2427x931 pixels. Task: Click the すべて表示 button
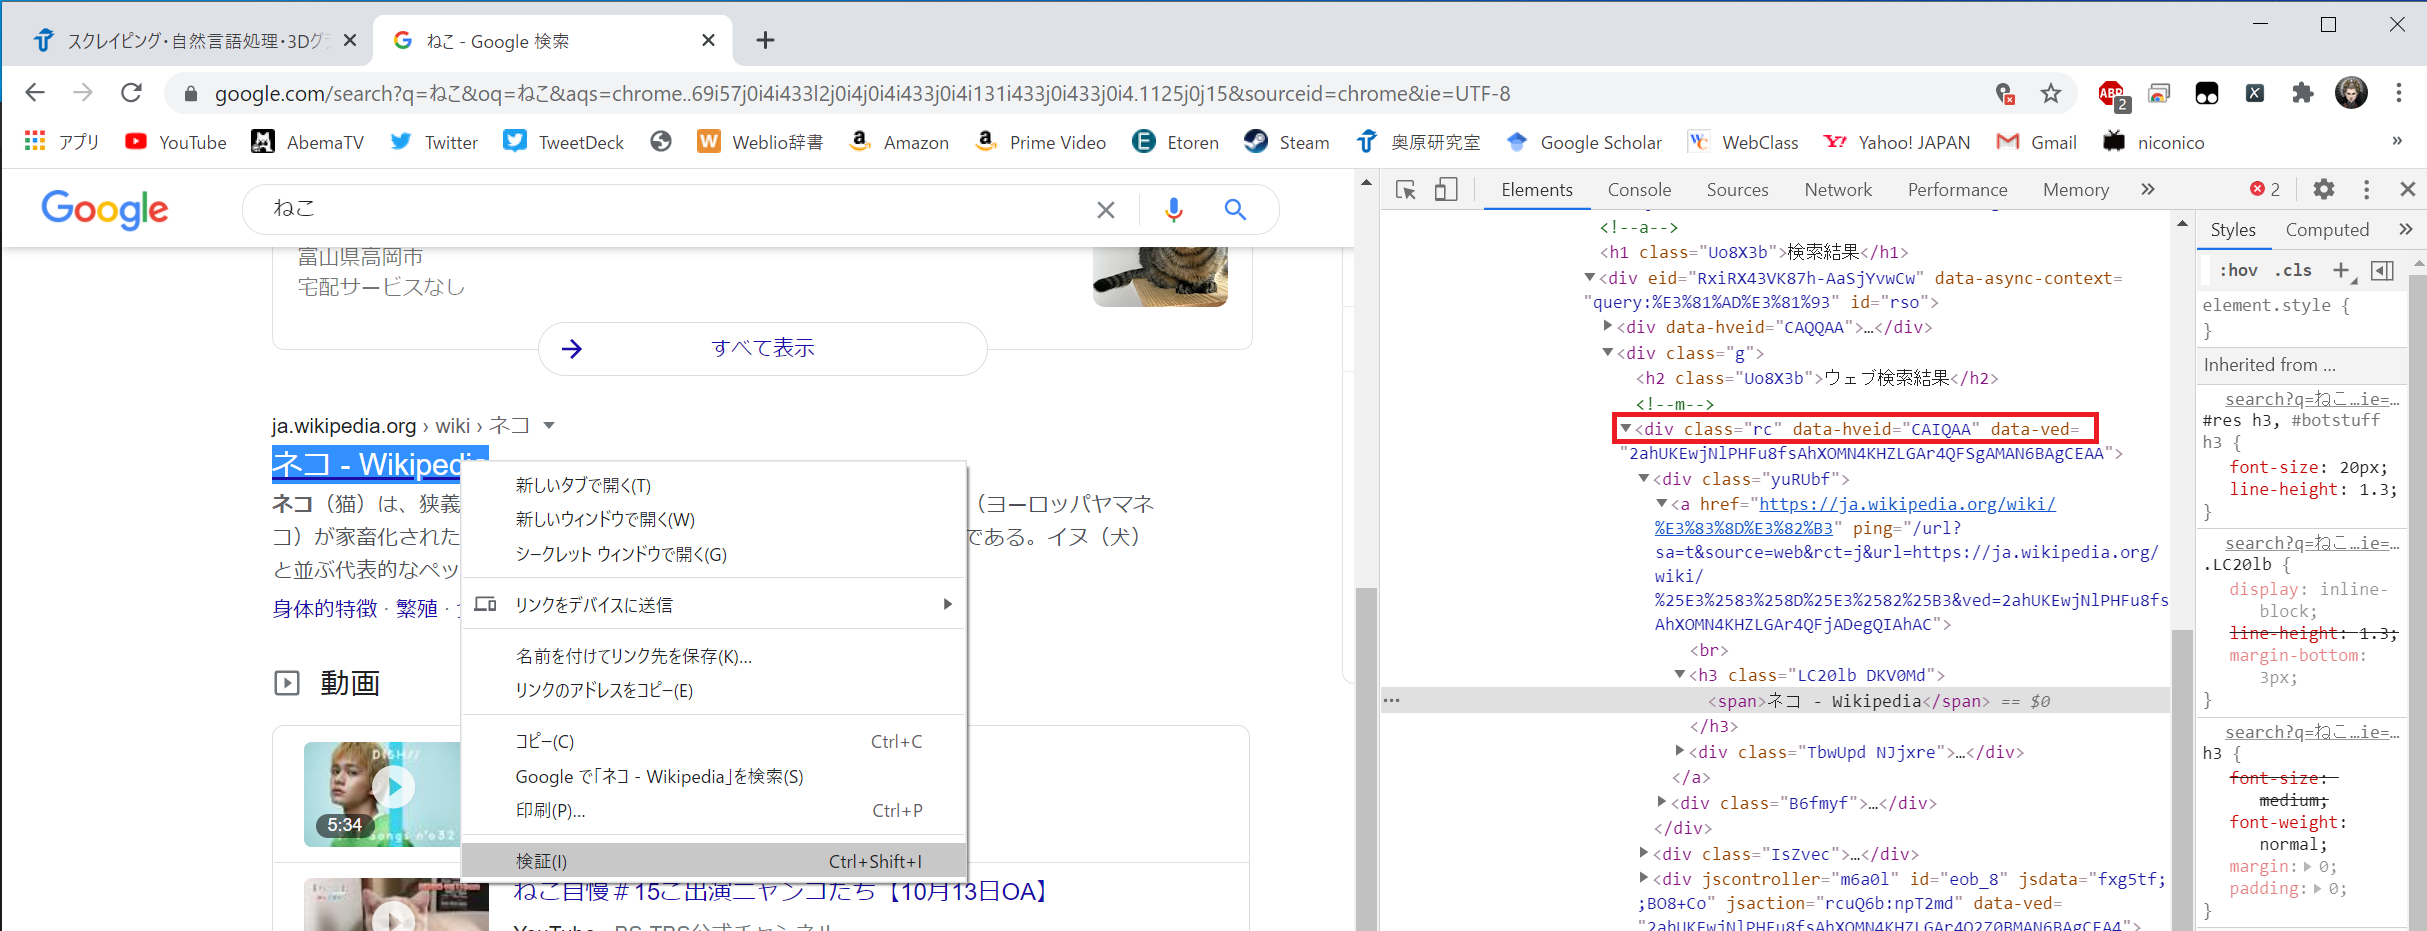tap(762, 348)
